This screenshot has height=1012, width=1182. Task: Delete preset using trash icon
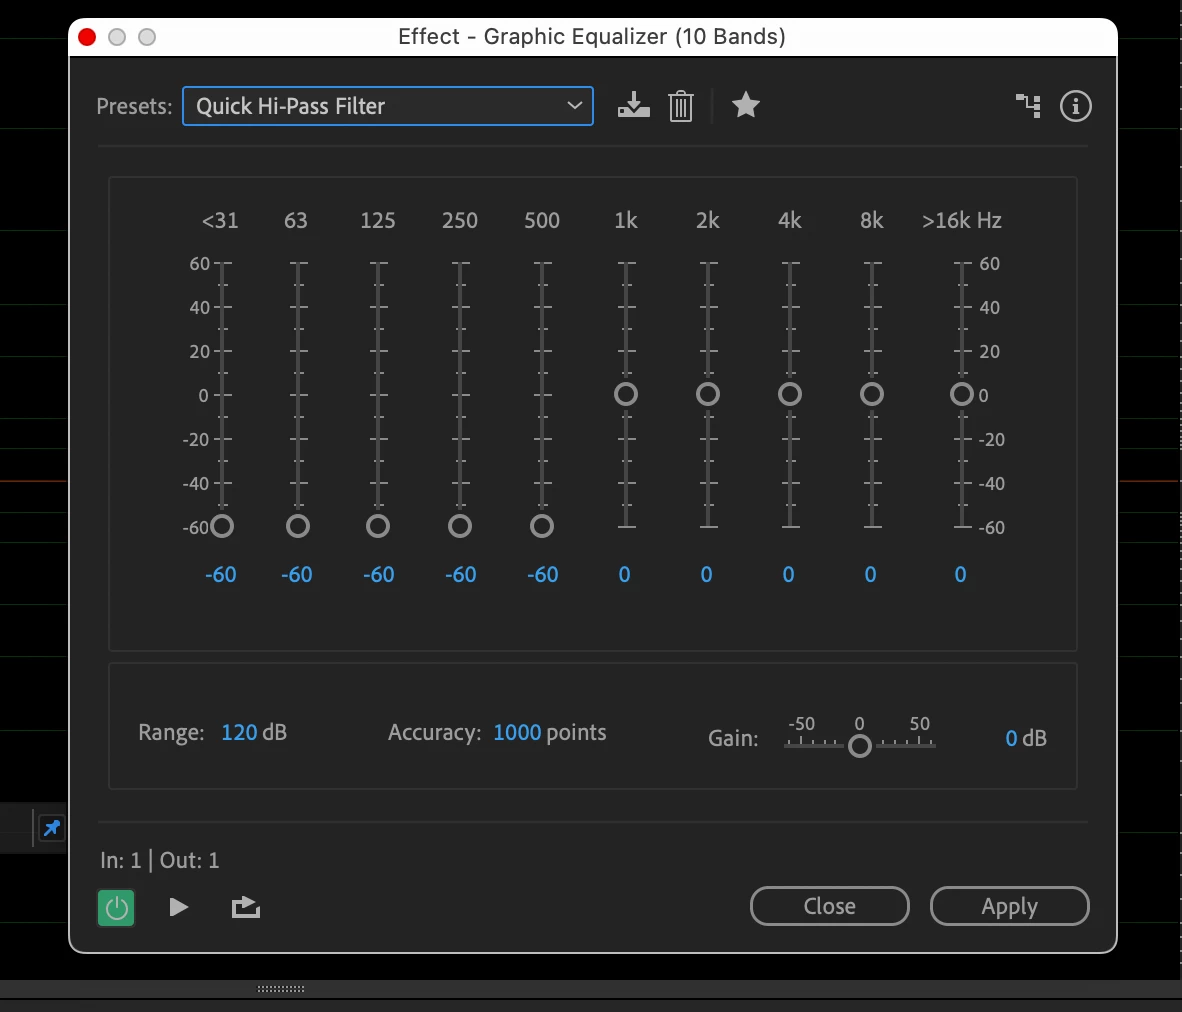[x=681, y=106]
